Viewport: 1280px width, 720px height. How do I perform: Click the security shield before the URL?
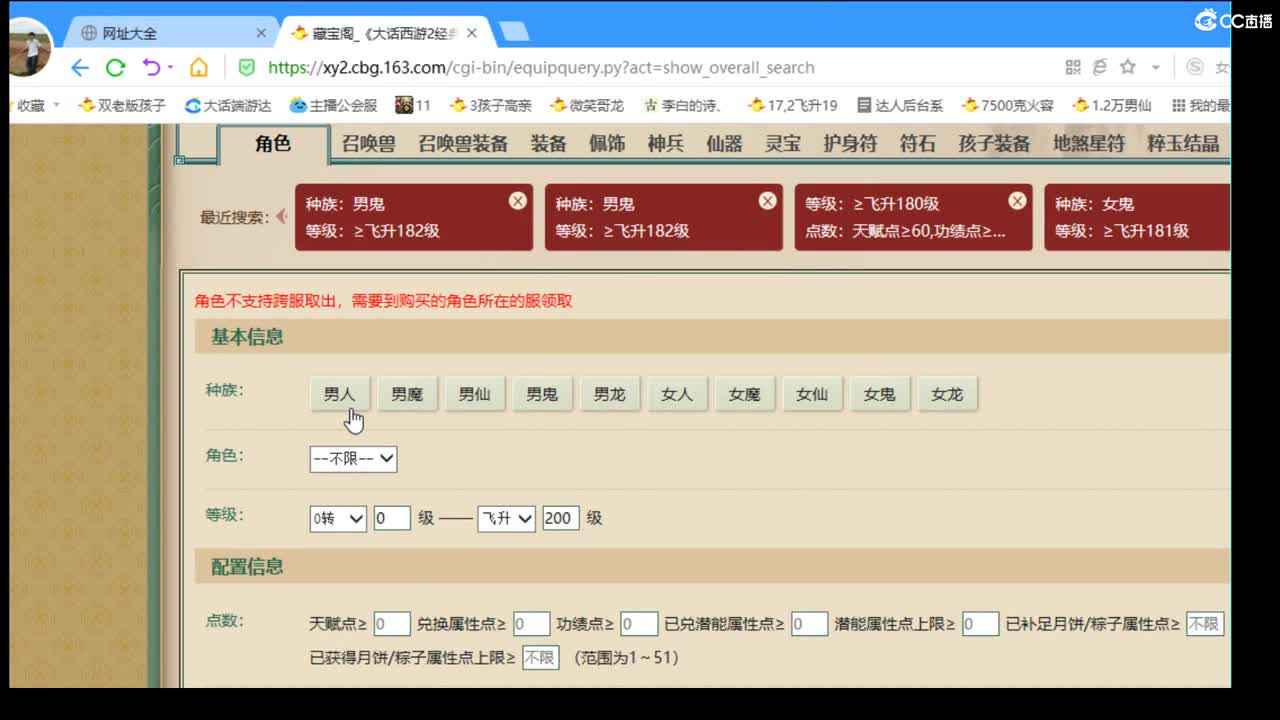click(x=246, y=68)
